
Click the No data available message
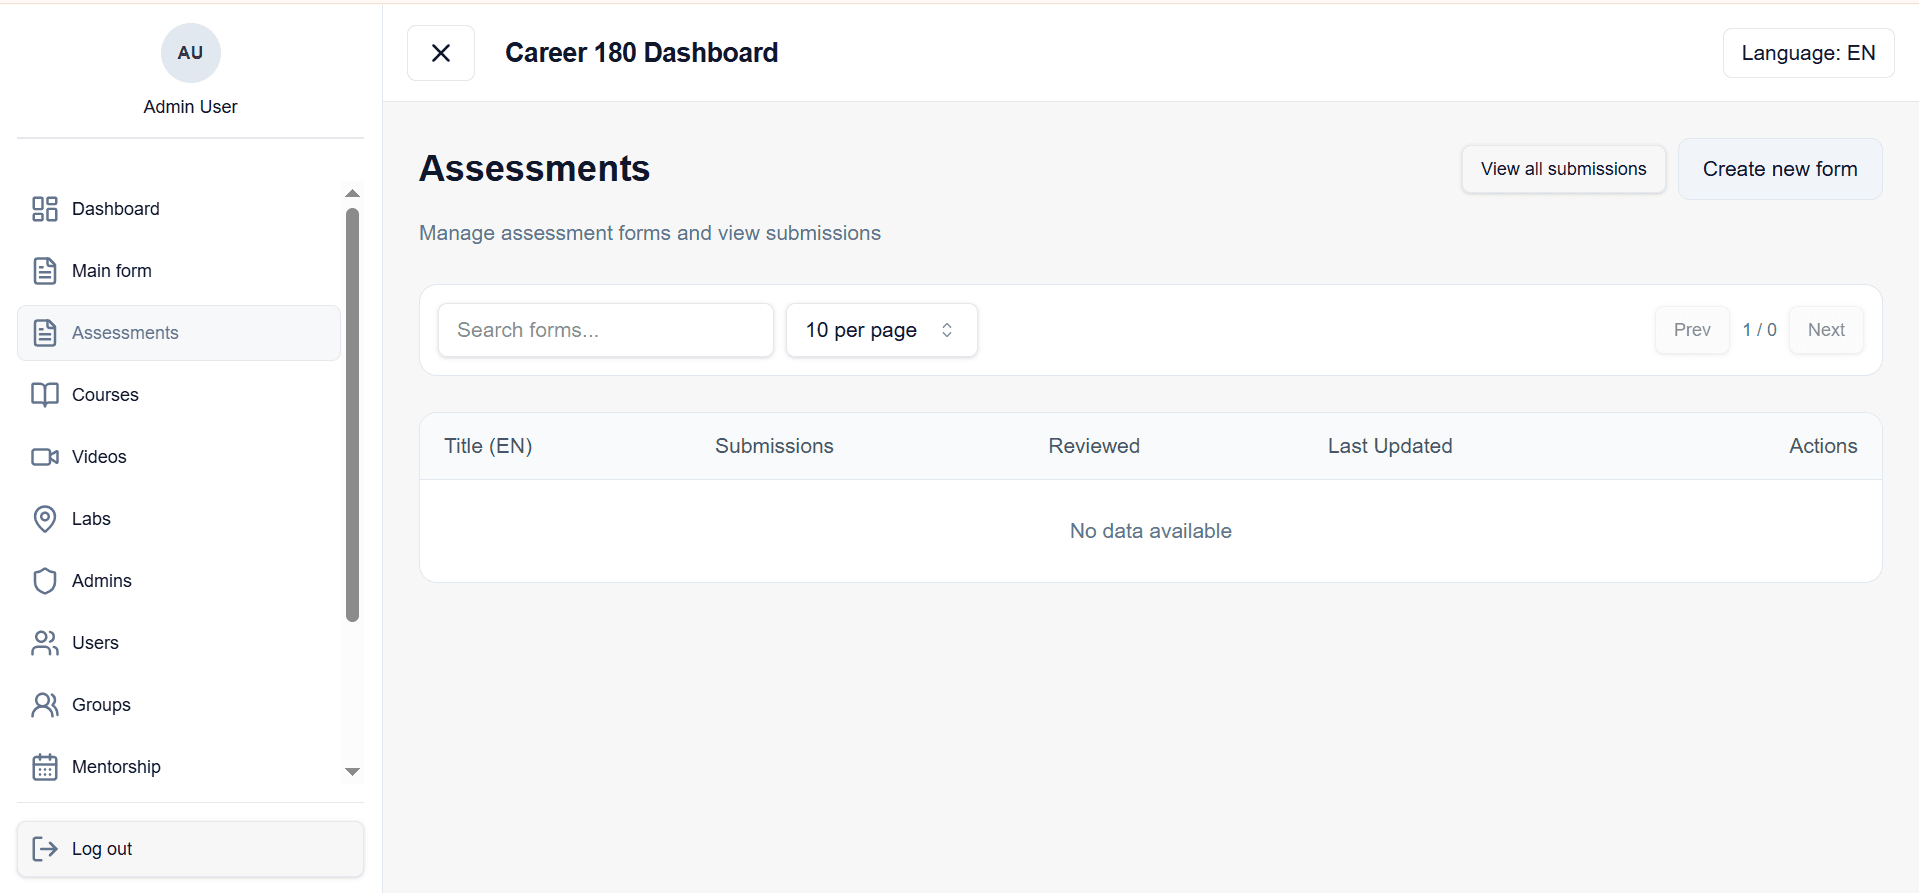tap(1150, 531)
